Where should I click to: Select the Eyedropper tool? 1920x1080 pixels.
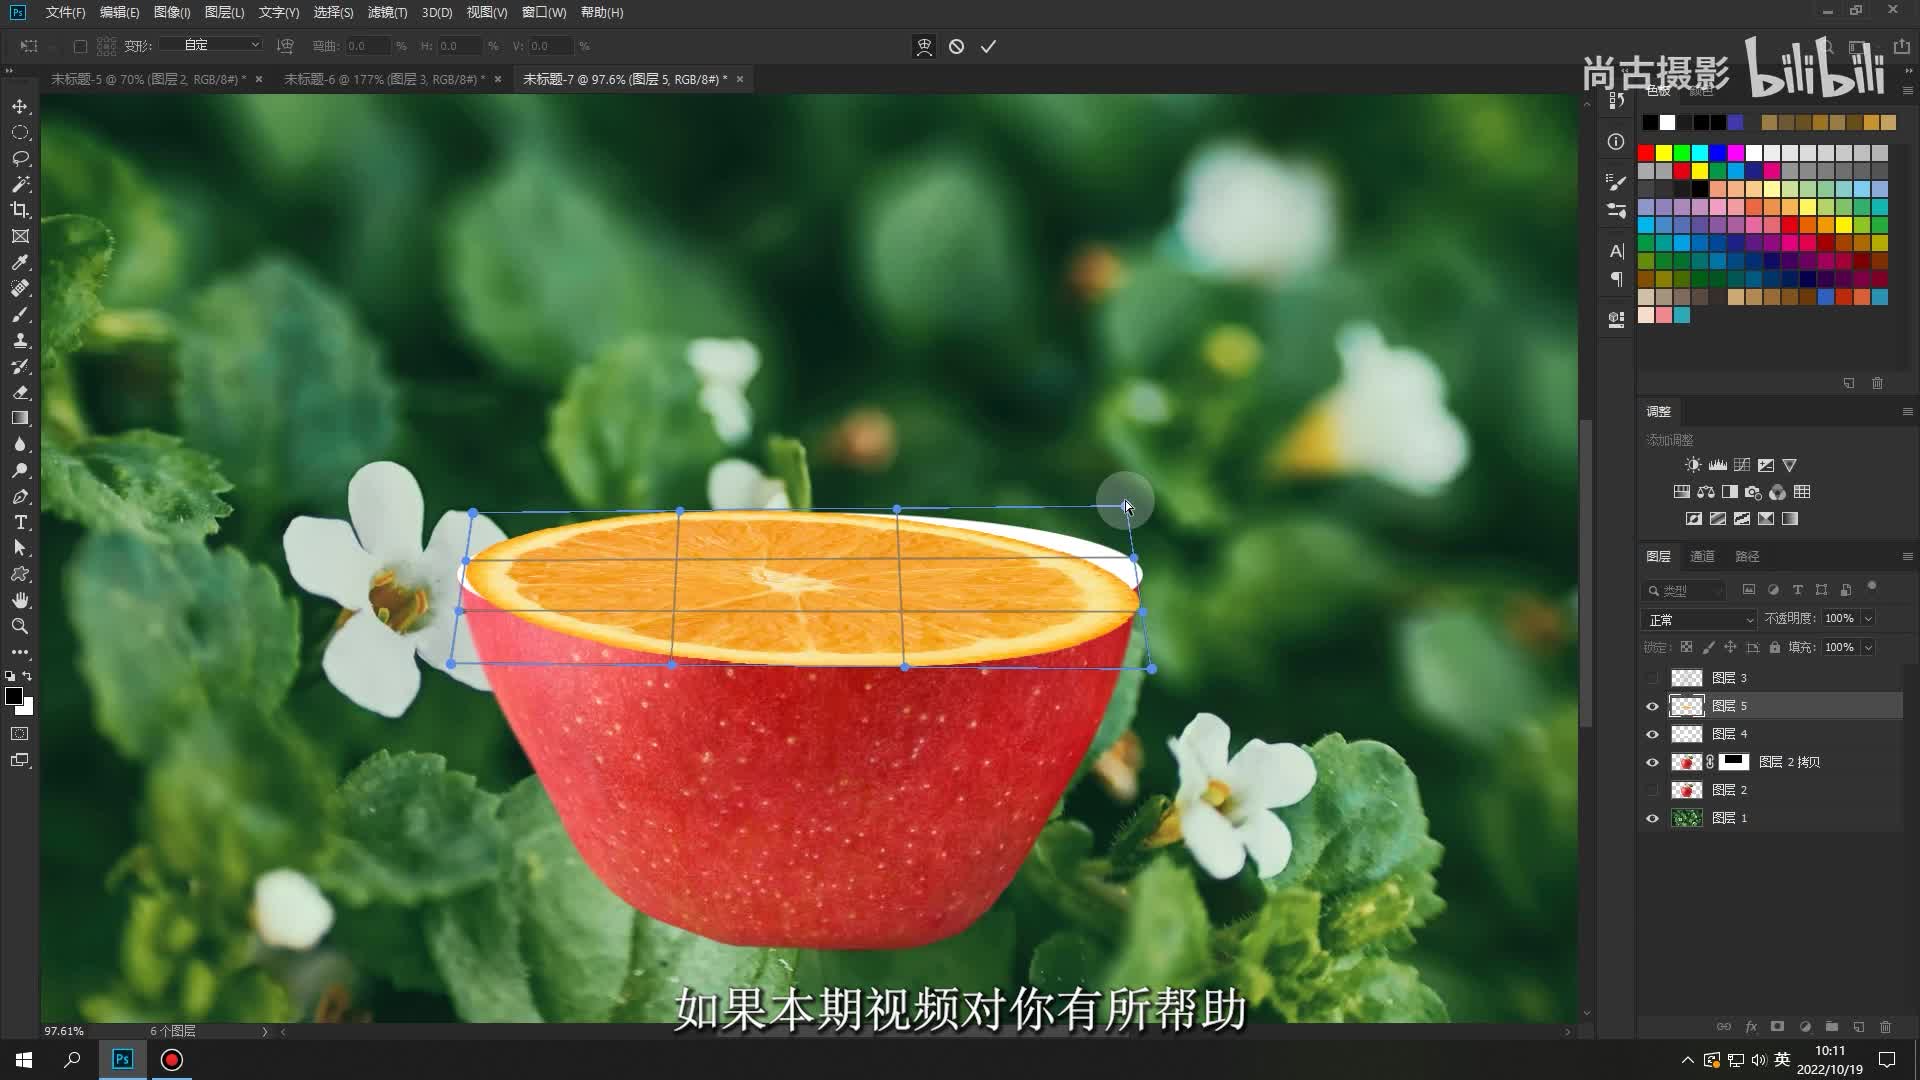coord(20,263)
